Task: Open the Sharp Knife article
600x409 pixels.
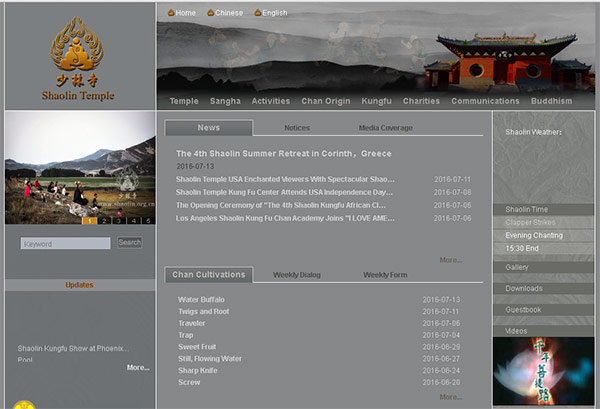Action: click(x=197, y=371)
